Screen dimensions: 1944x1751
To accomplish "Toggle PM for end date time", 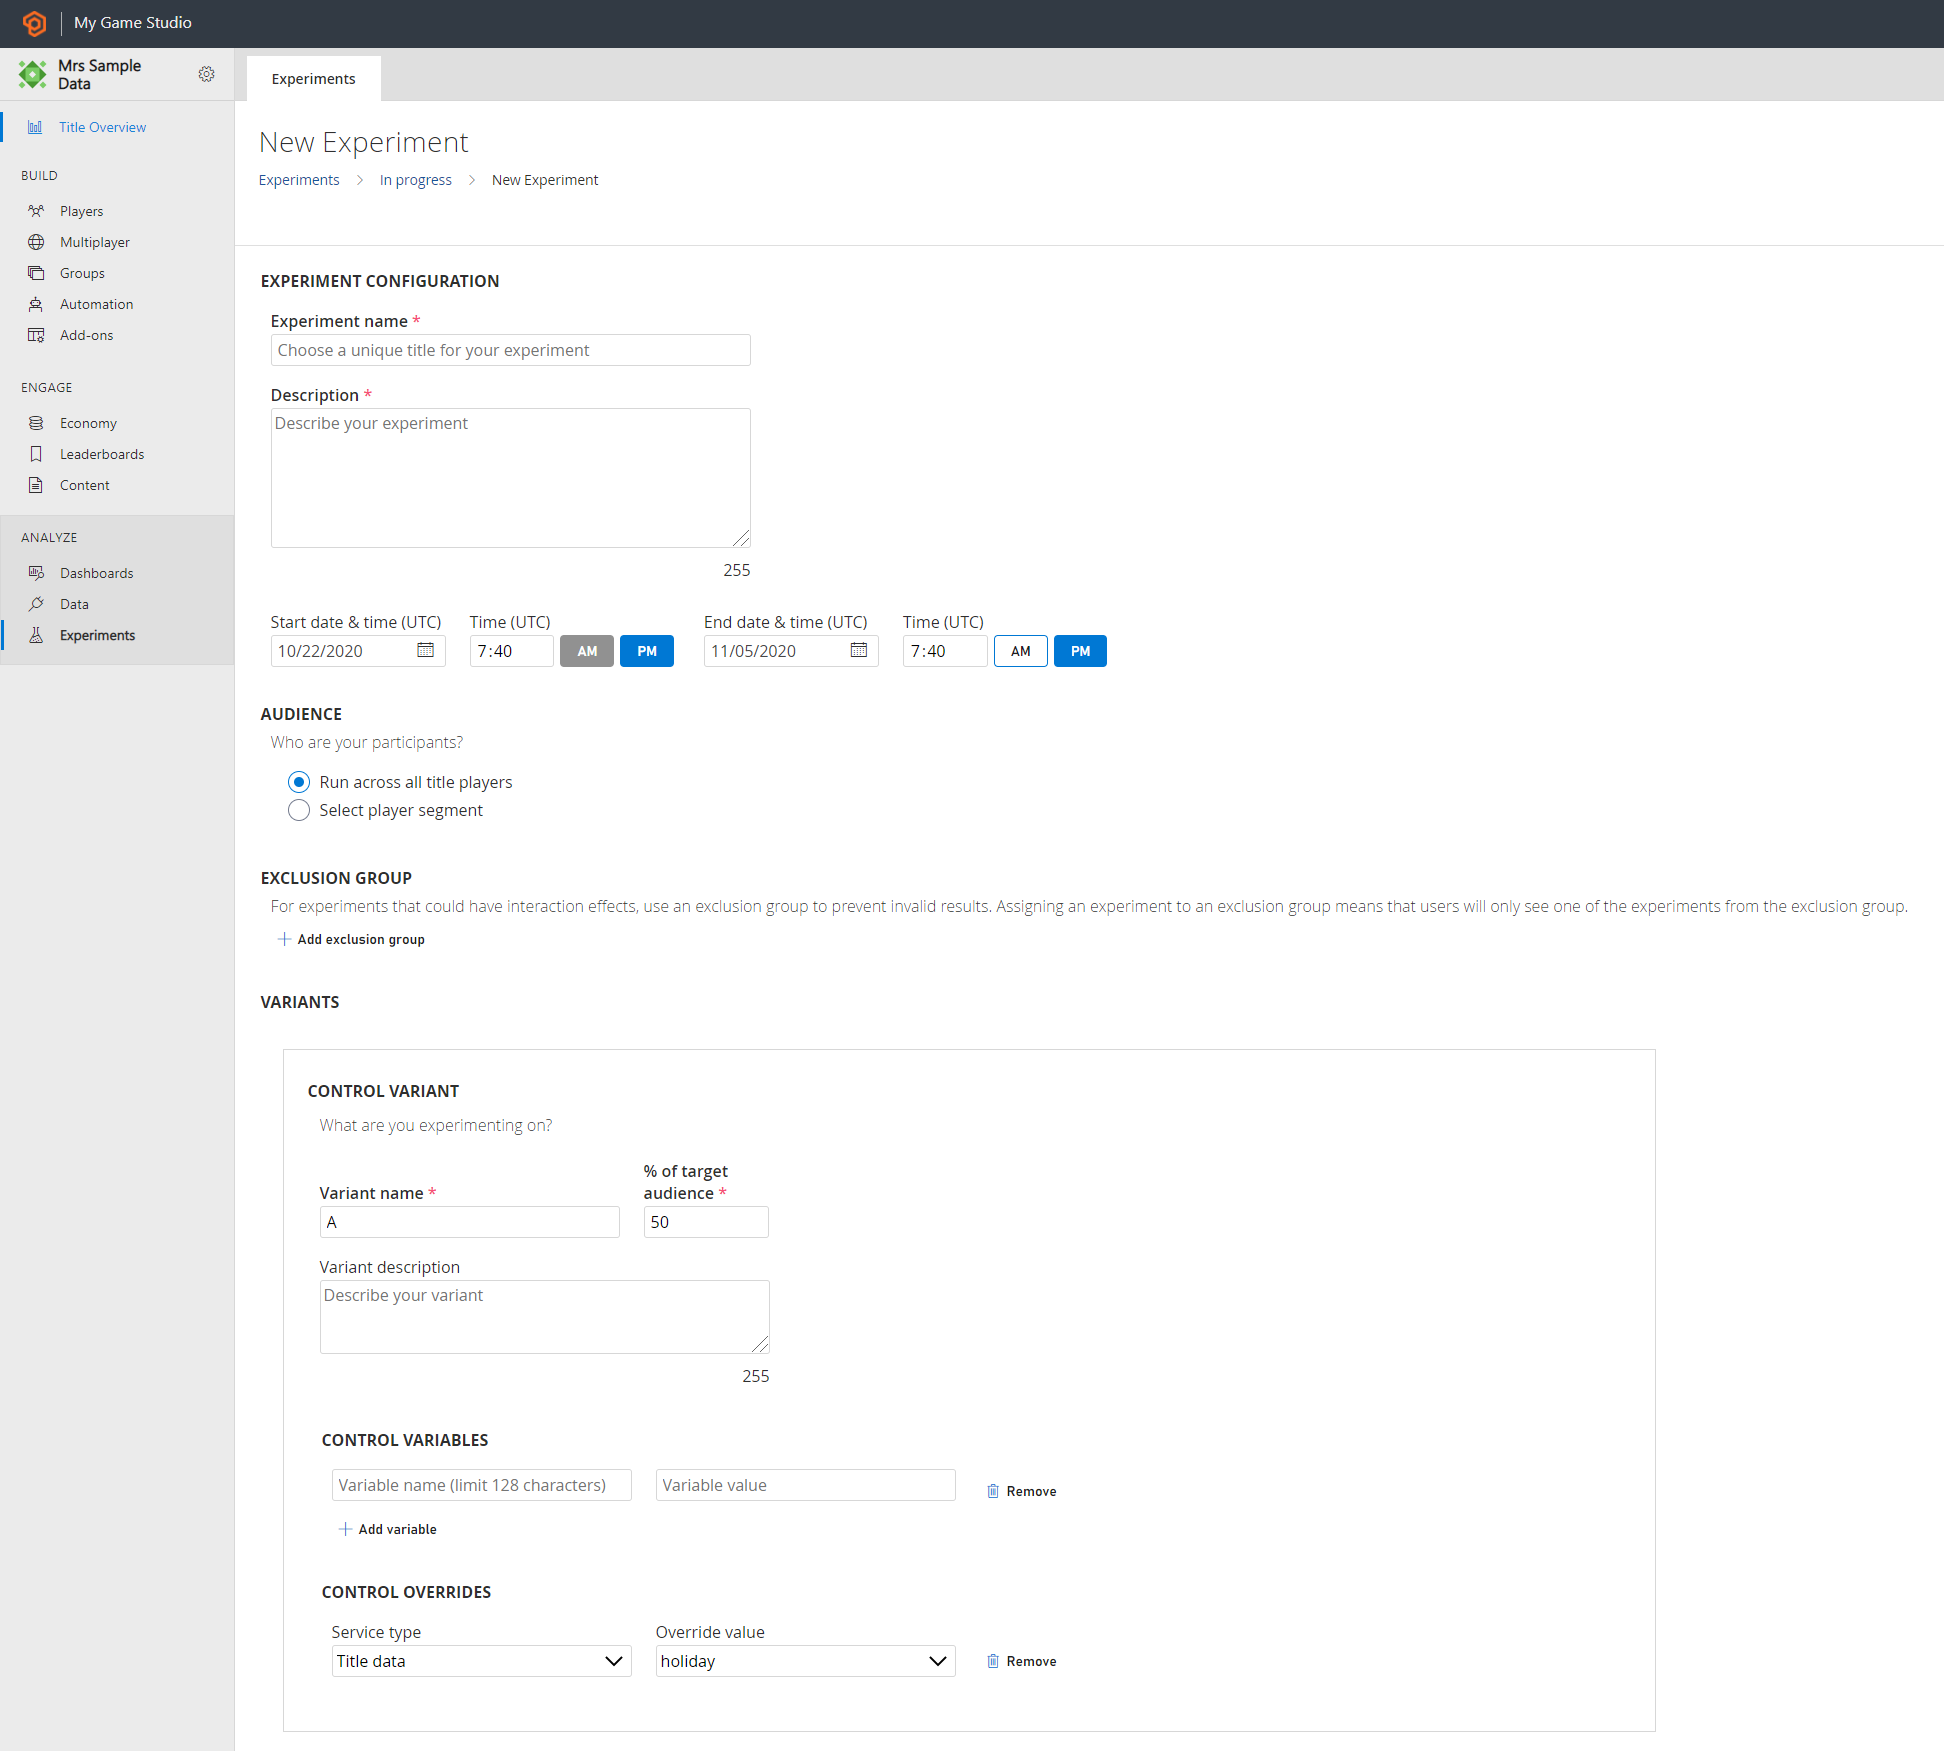I will click(1080, 649).
